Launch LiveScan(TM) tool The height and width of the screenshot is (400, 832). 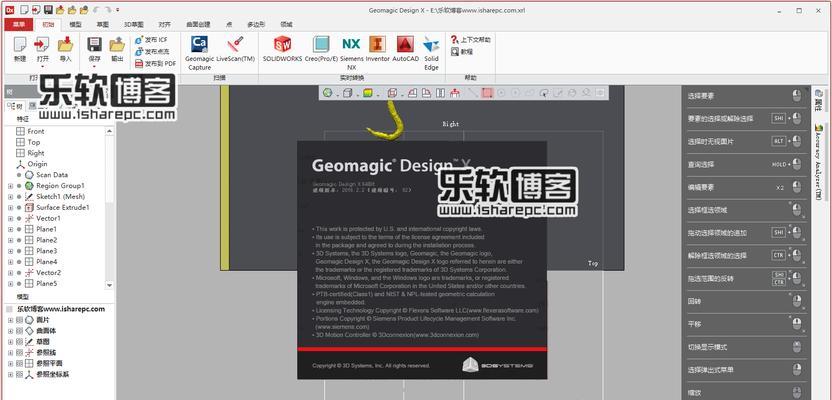coord(235,44)
